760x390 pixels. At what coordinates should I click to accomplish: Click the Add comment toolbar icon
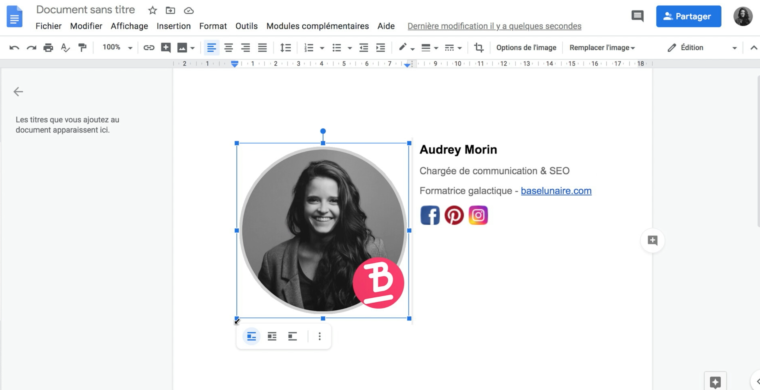point(166,47)
